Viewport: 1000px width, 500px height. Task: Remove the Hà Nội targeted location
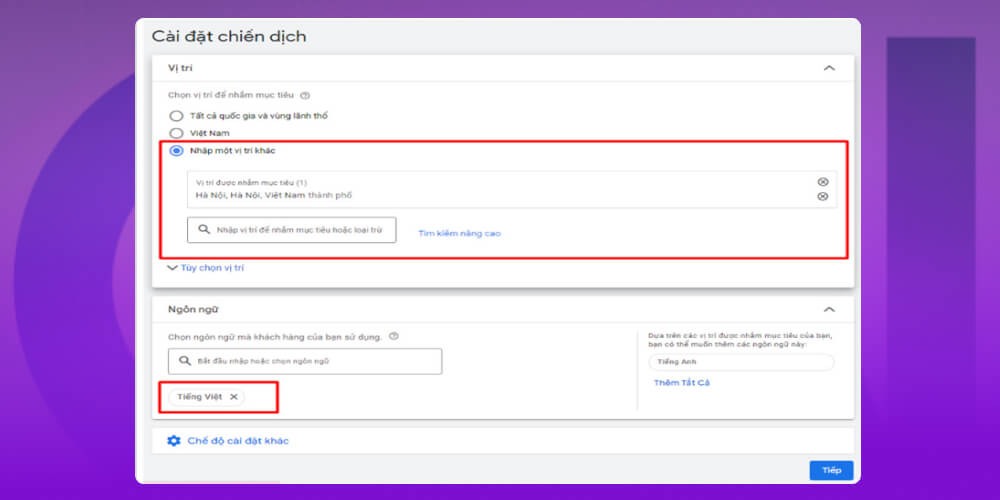tap(823, 196)
